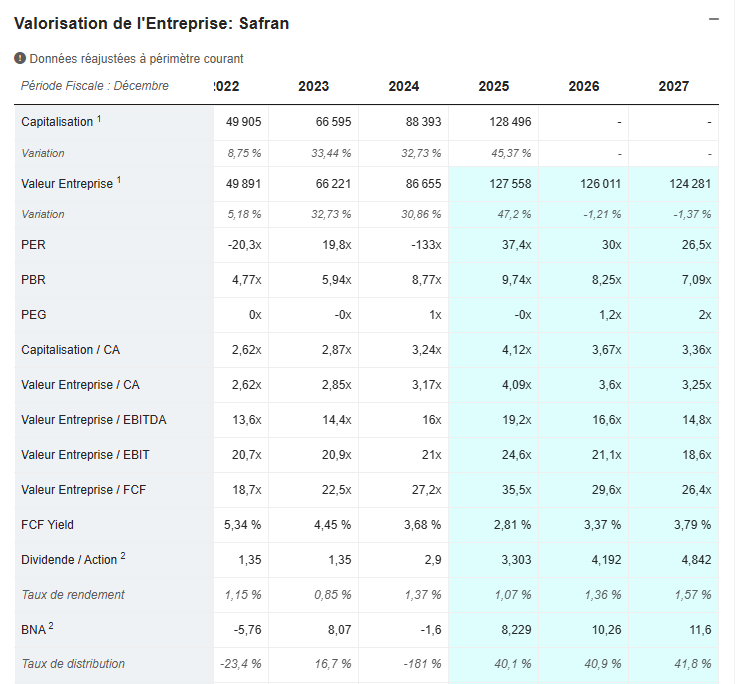Image resolution: width=735 pixels, height=684 pixels.
Task: Click the Dividende / Action row label
Action: coord(69,560)
